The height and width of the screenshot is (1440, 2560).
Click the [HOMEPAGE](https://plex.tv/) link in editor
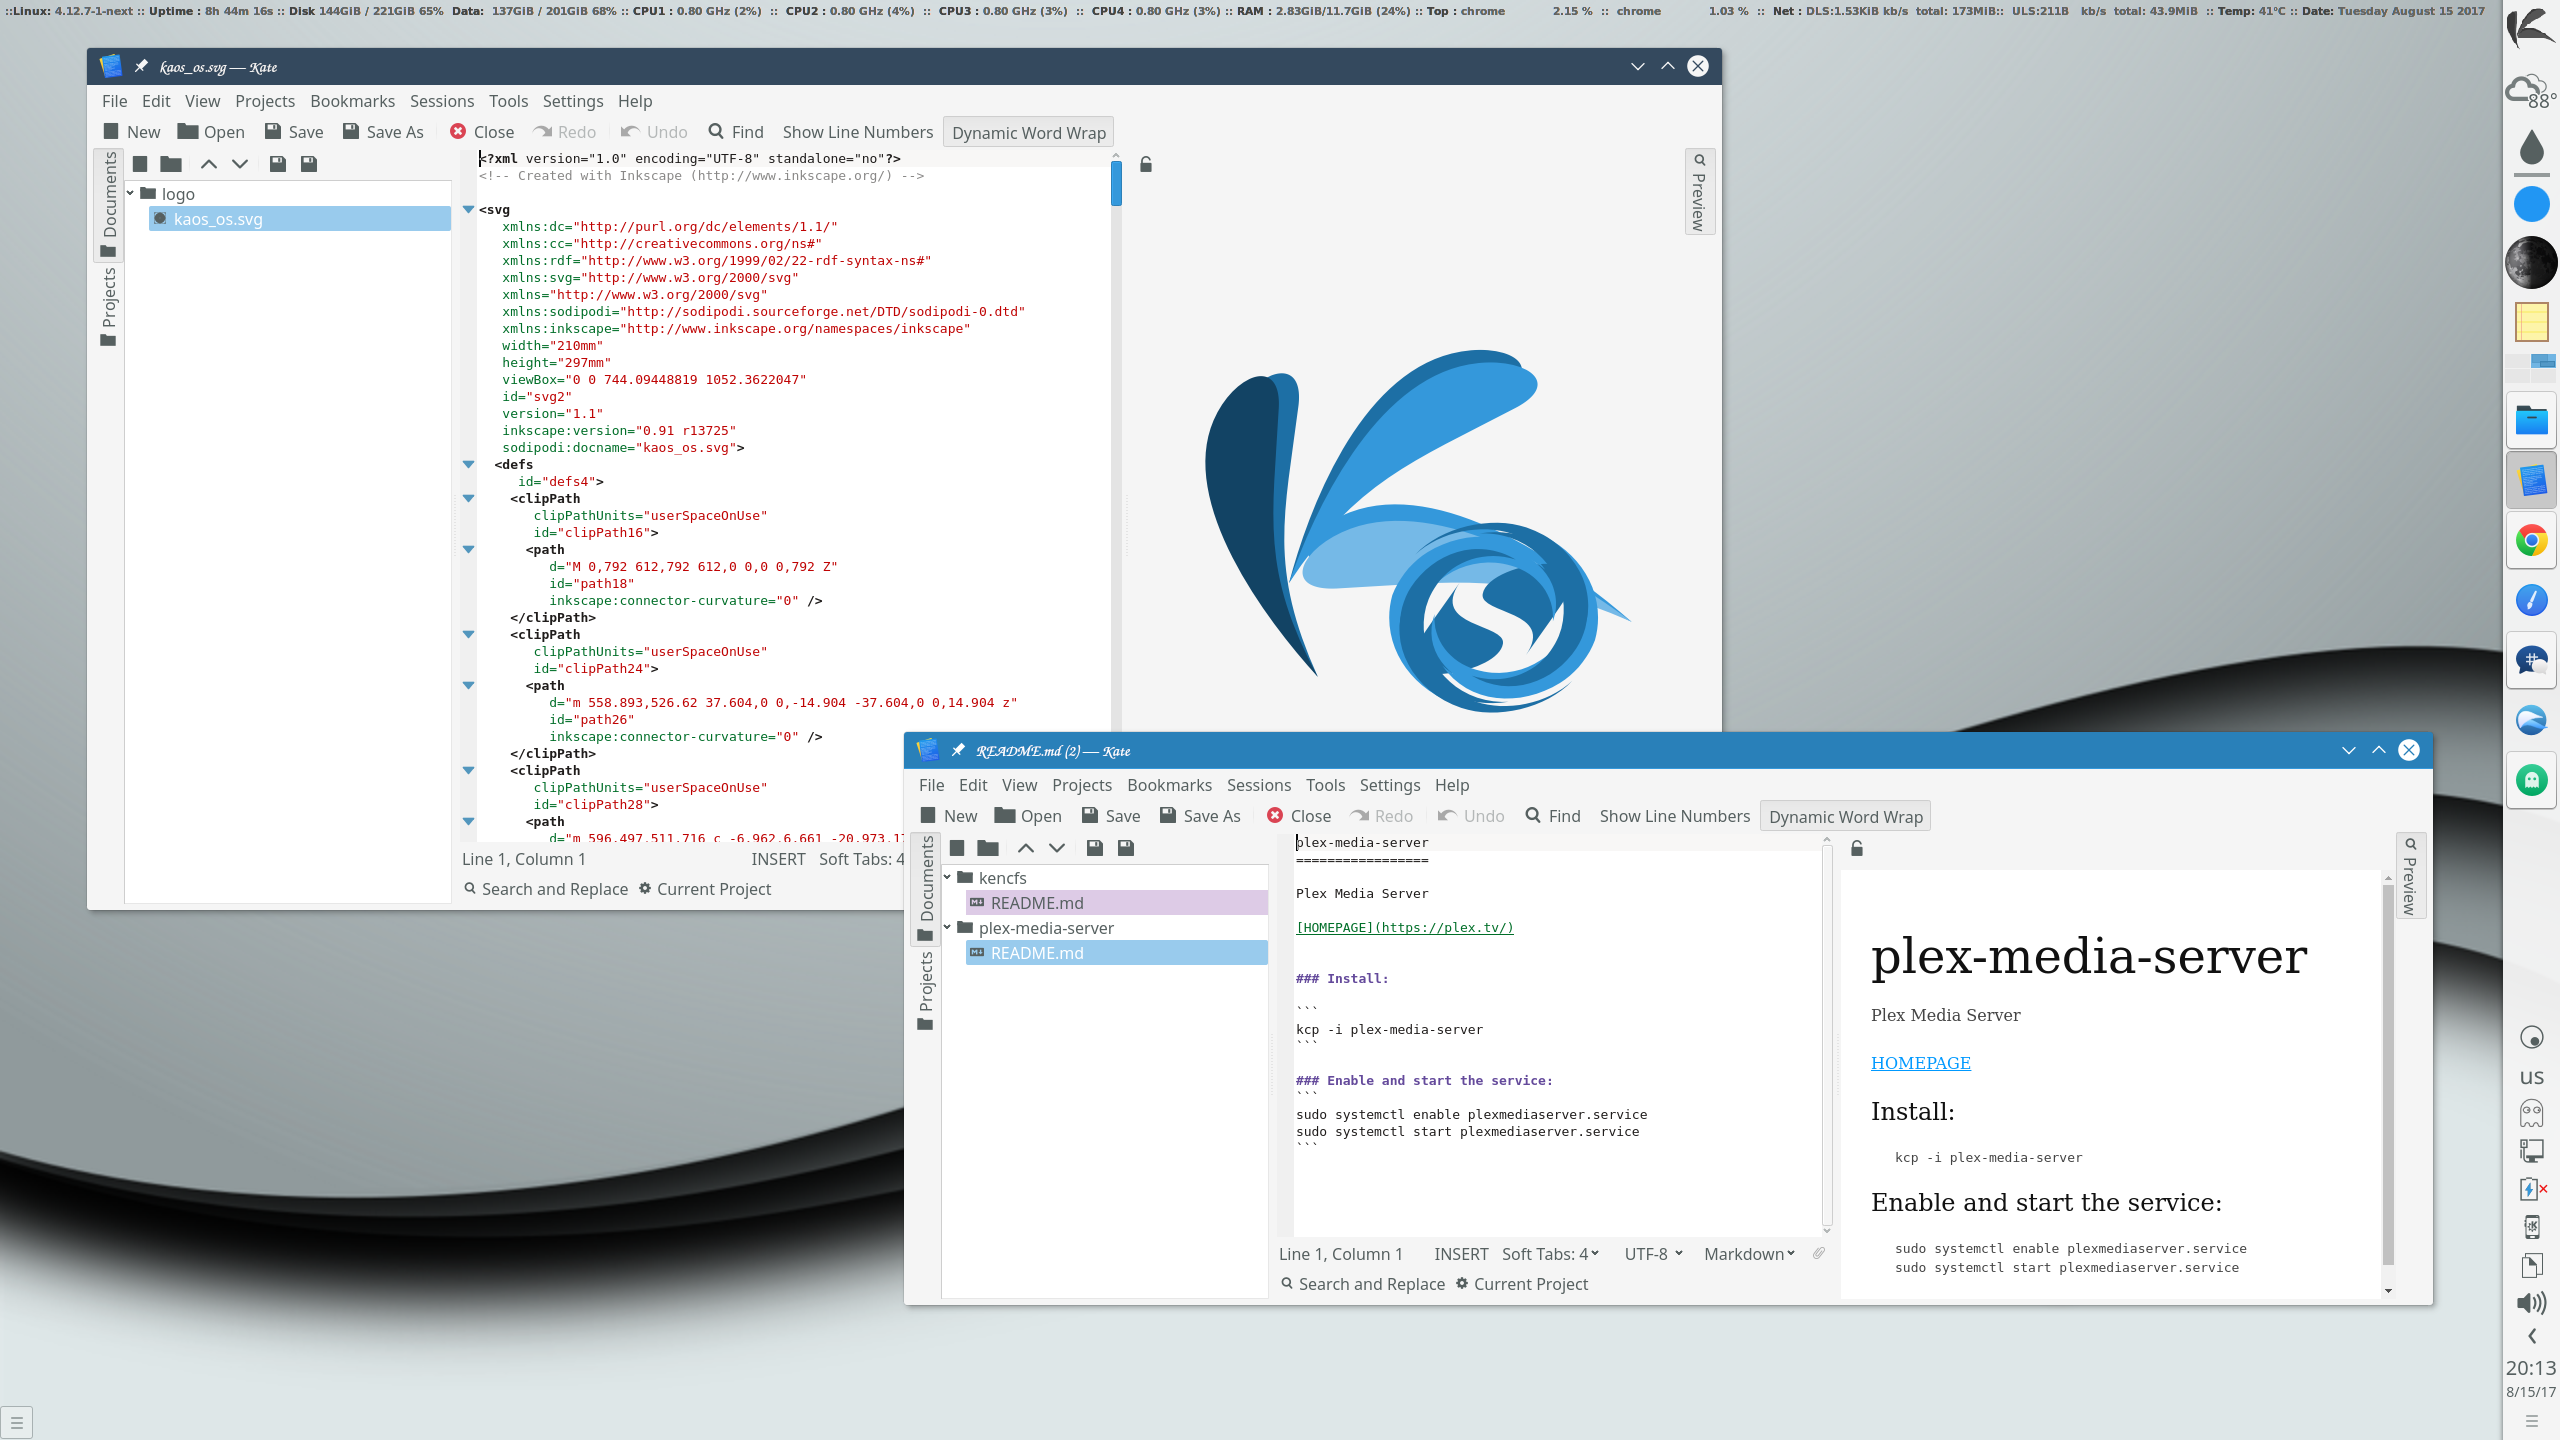click(1405, 928)
